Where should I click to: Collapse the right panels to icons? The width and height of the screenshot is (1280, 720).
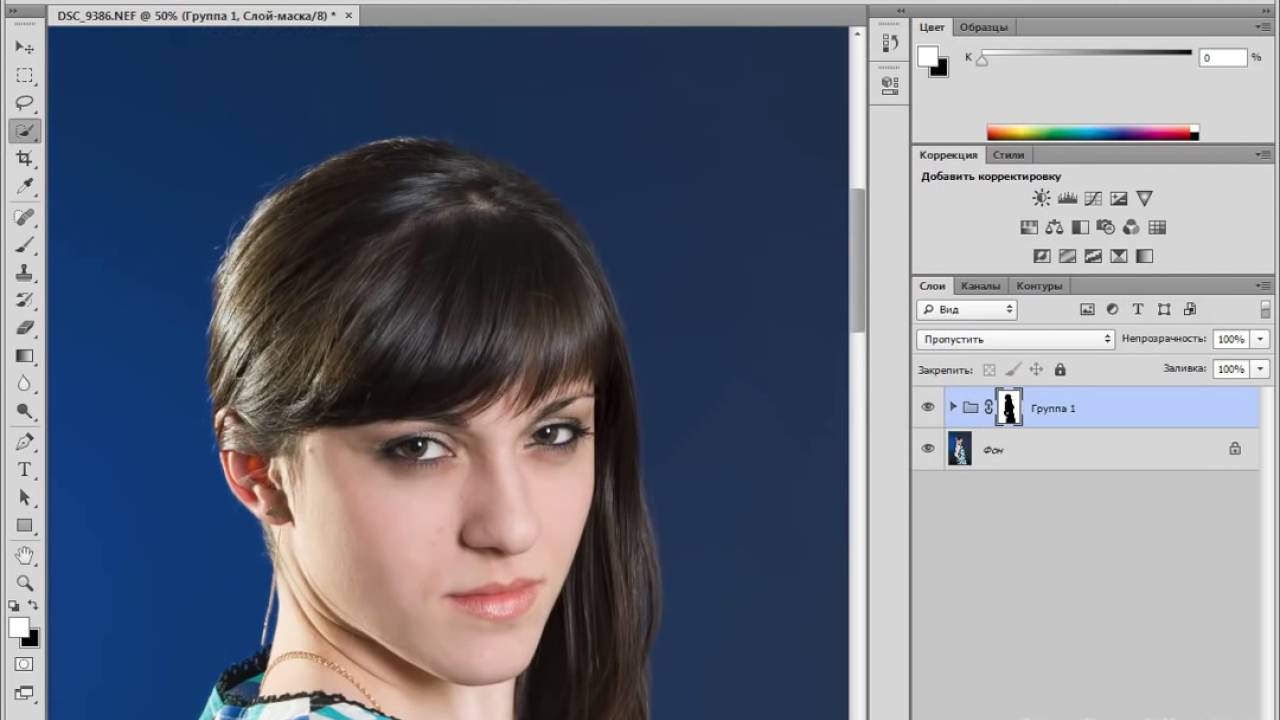tap(1267, 9)
